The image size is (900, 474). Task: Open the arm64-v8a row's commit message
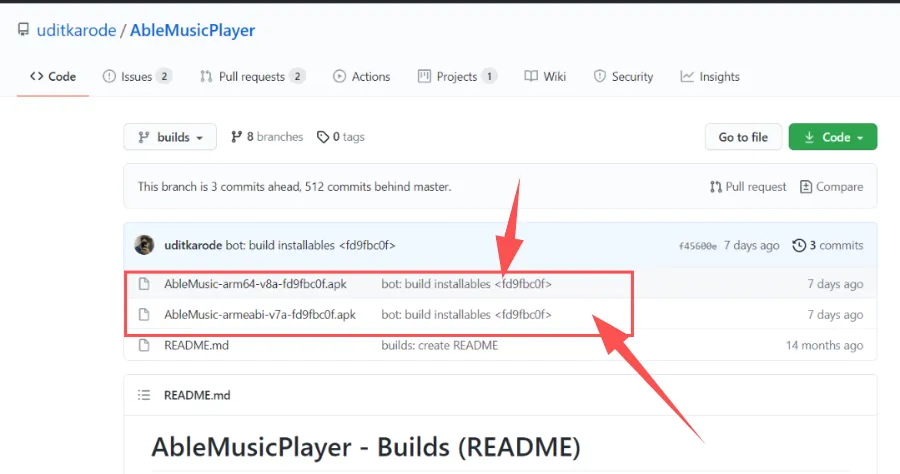click(467, 283)
